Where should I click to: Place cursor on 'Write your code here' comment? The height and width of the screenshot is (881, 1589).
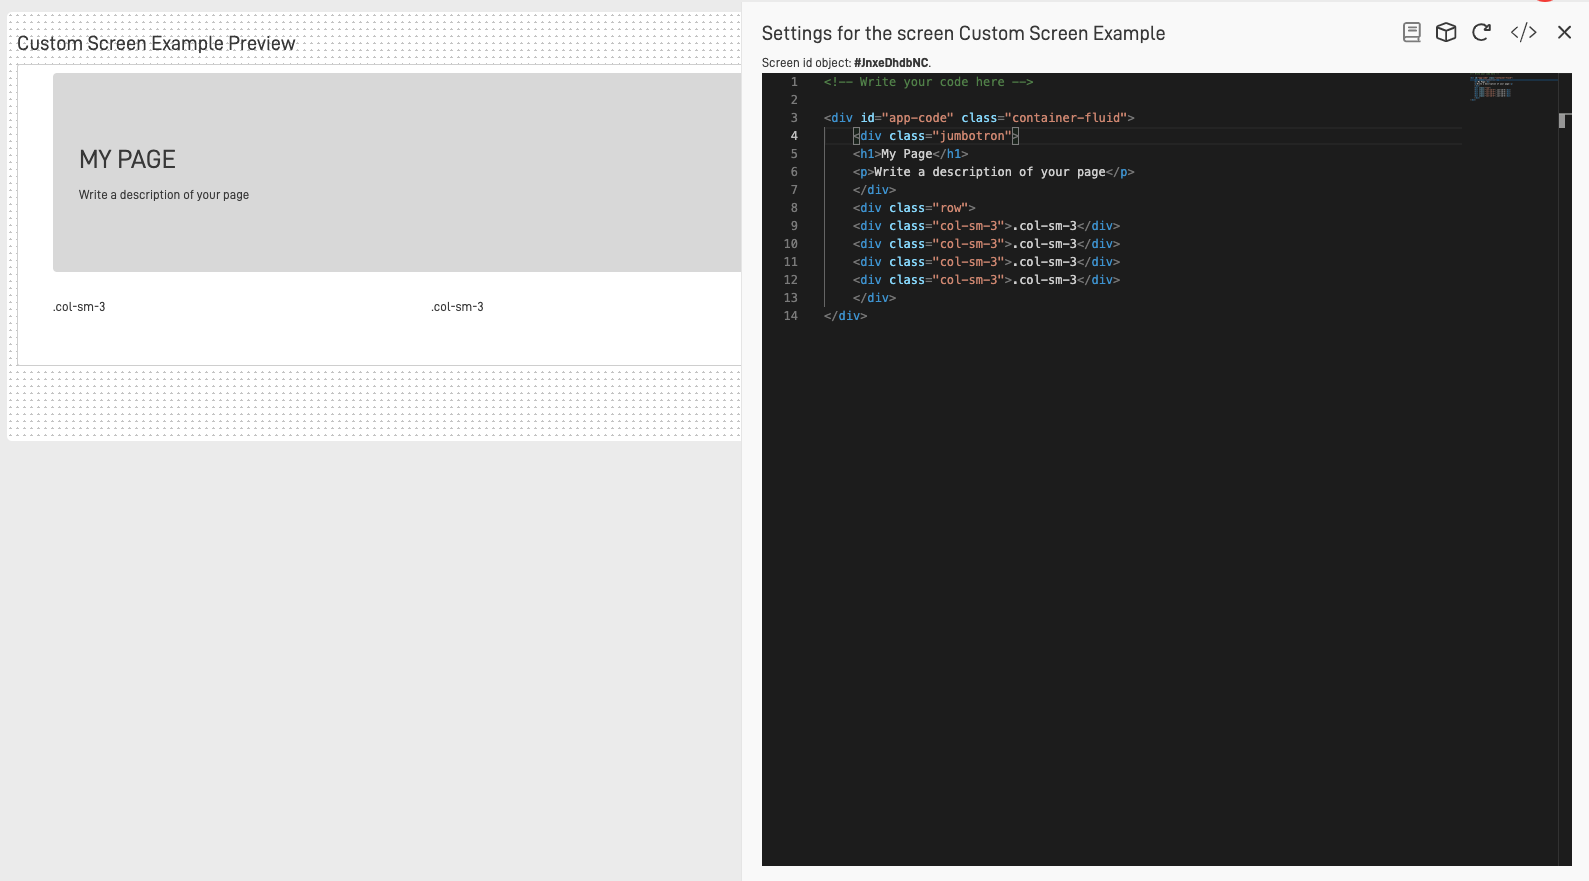tap(928, 82)
